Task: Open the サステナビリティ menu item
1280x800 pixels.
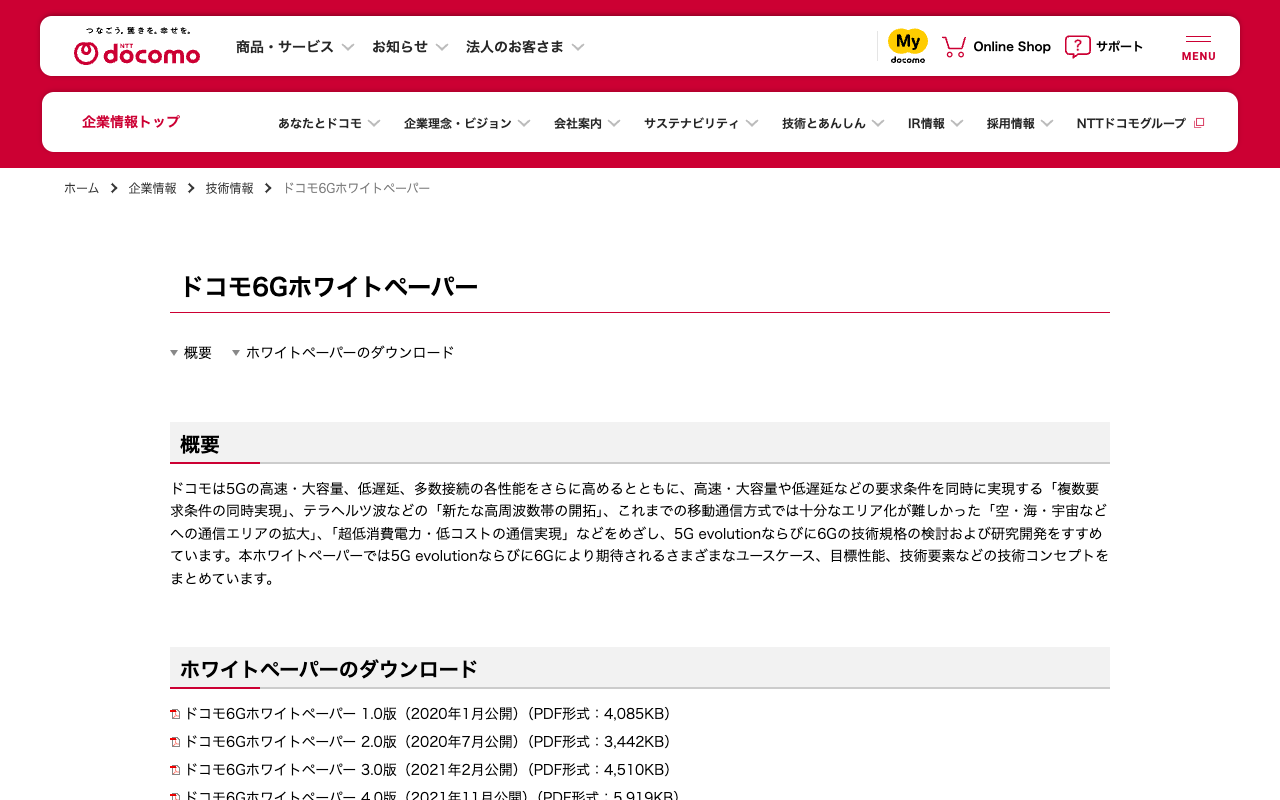Action: pyautogui.click(x=692, y=123)
